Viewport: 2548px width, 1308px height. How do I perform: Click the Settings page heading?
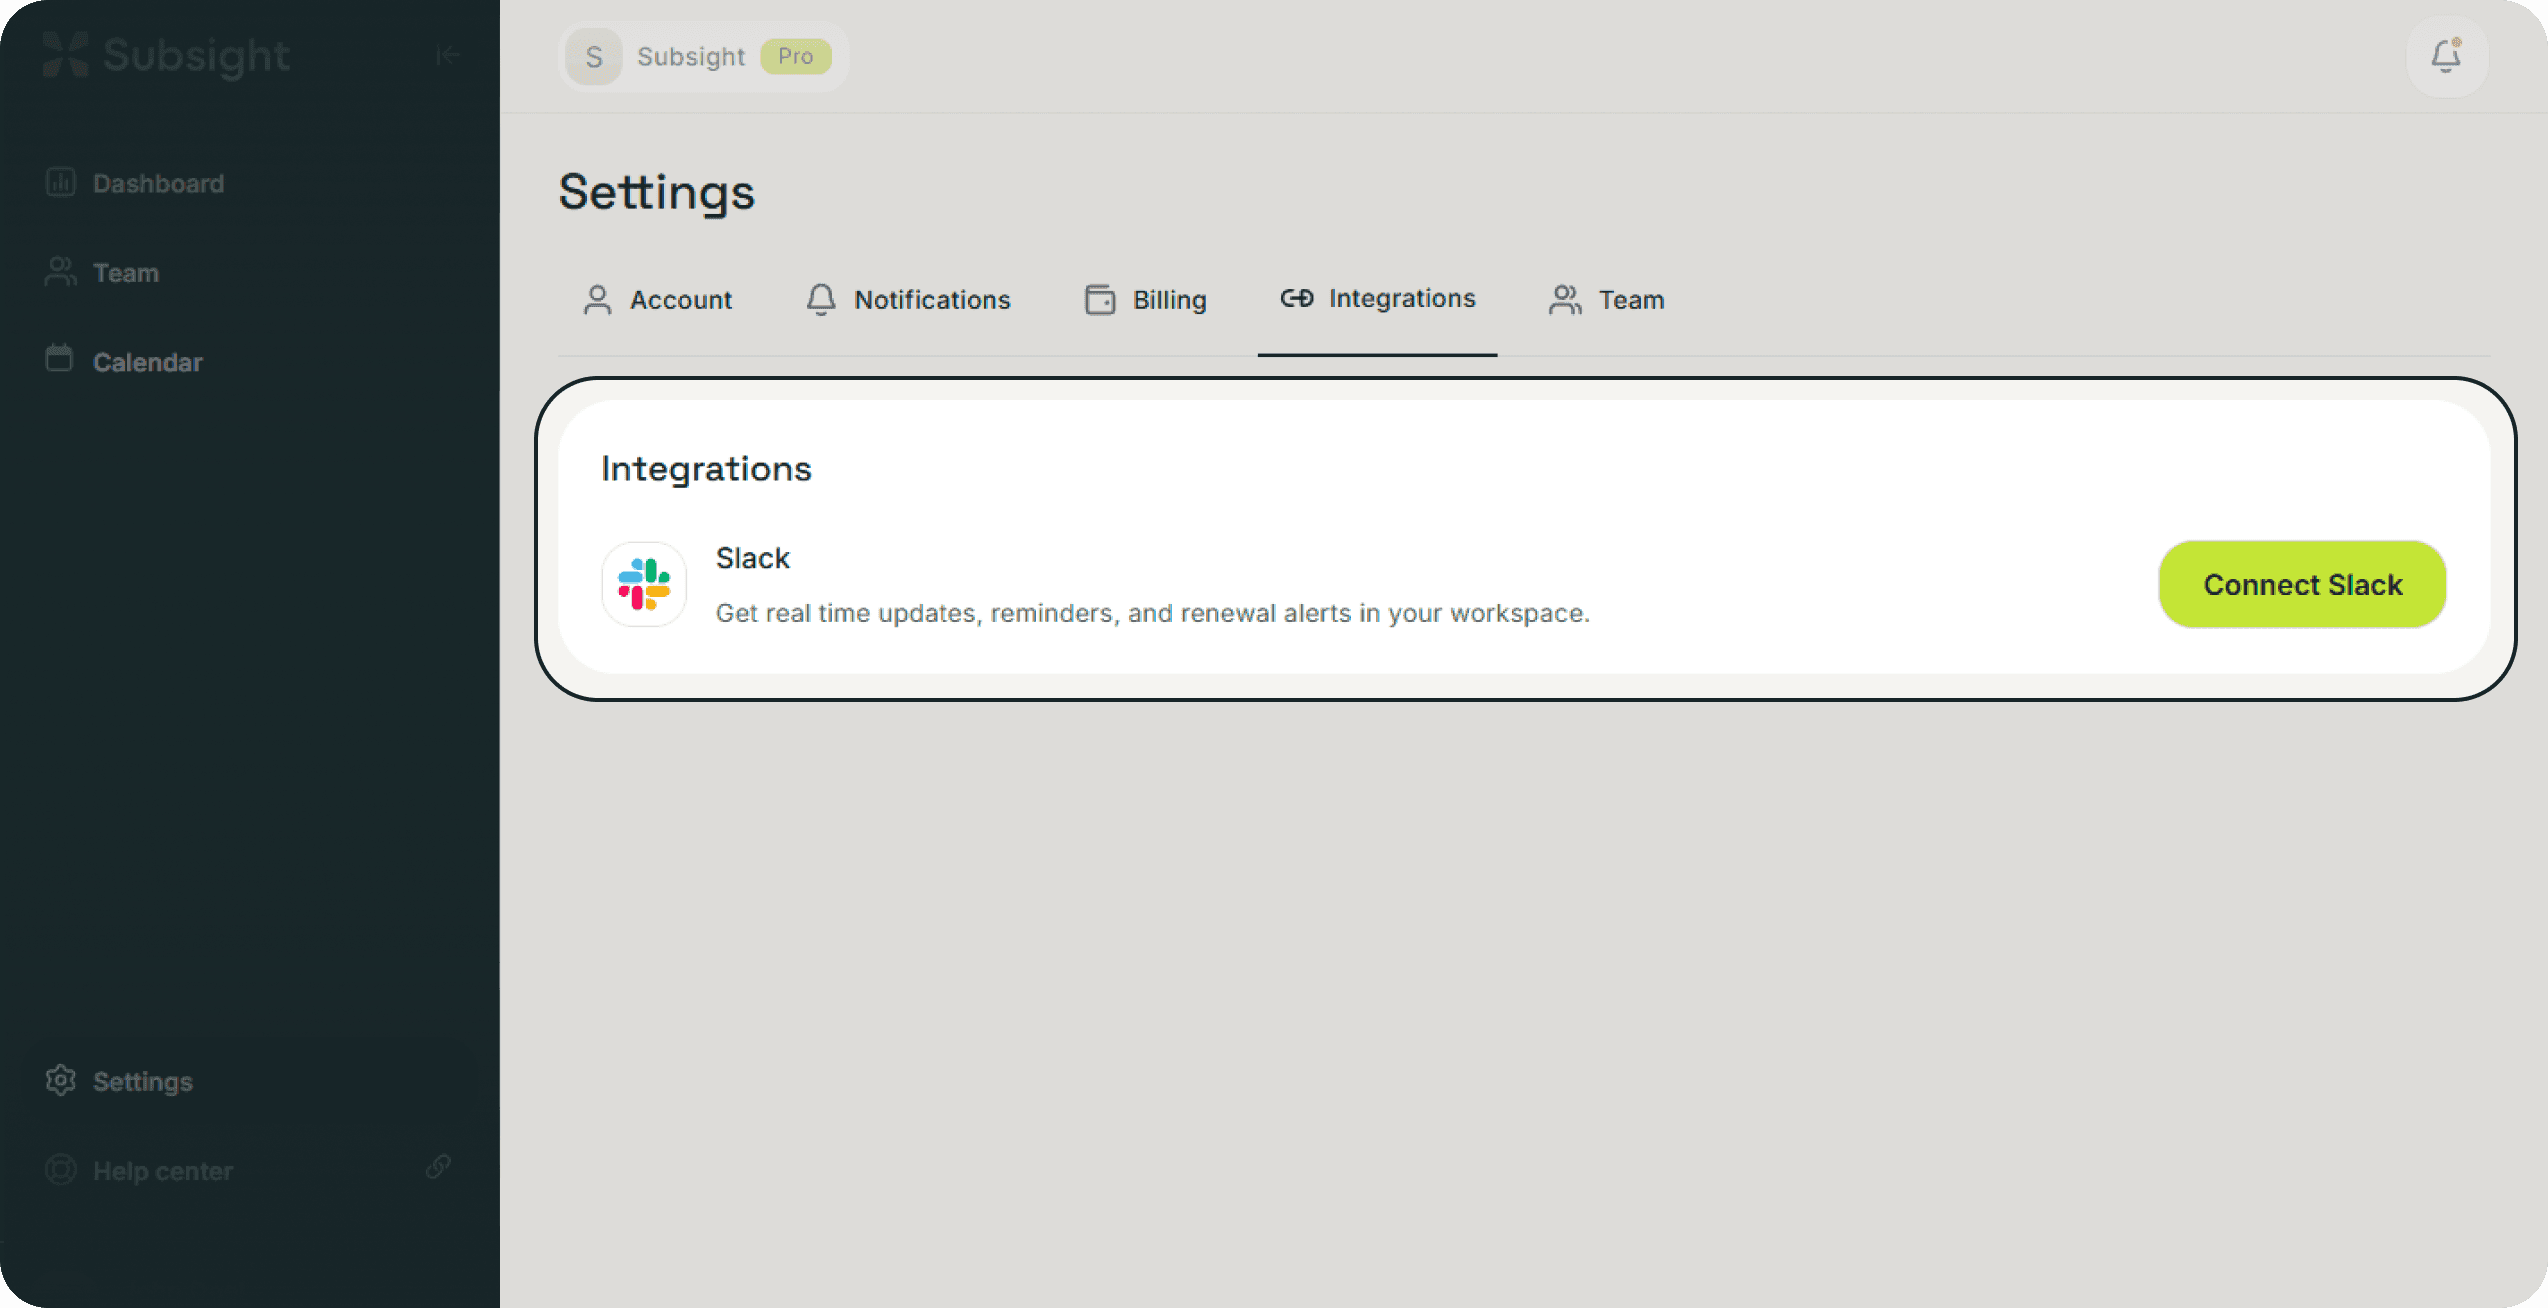657,192
